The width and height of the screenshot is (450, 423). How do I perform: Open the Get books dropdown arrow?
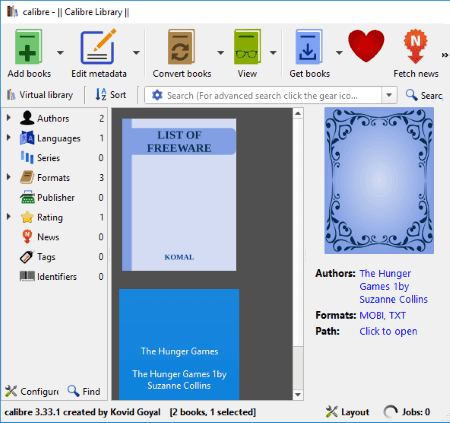(339, 53)
